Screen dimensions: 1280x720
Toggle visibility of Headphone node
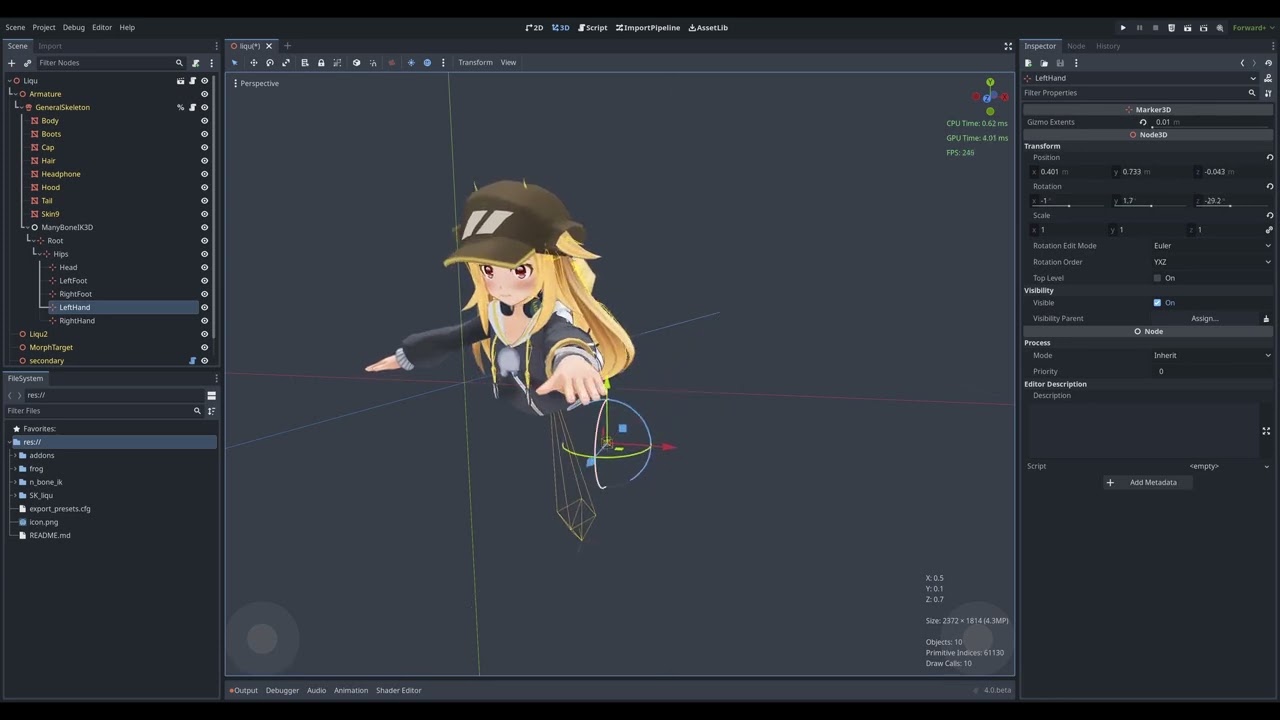point(204,174)
